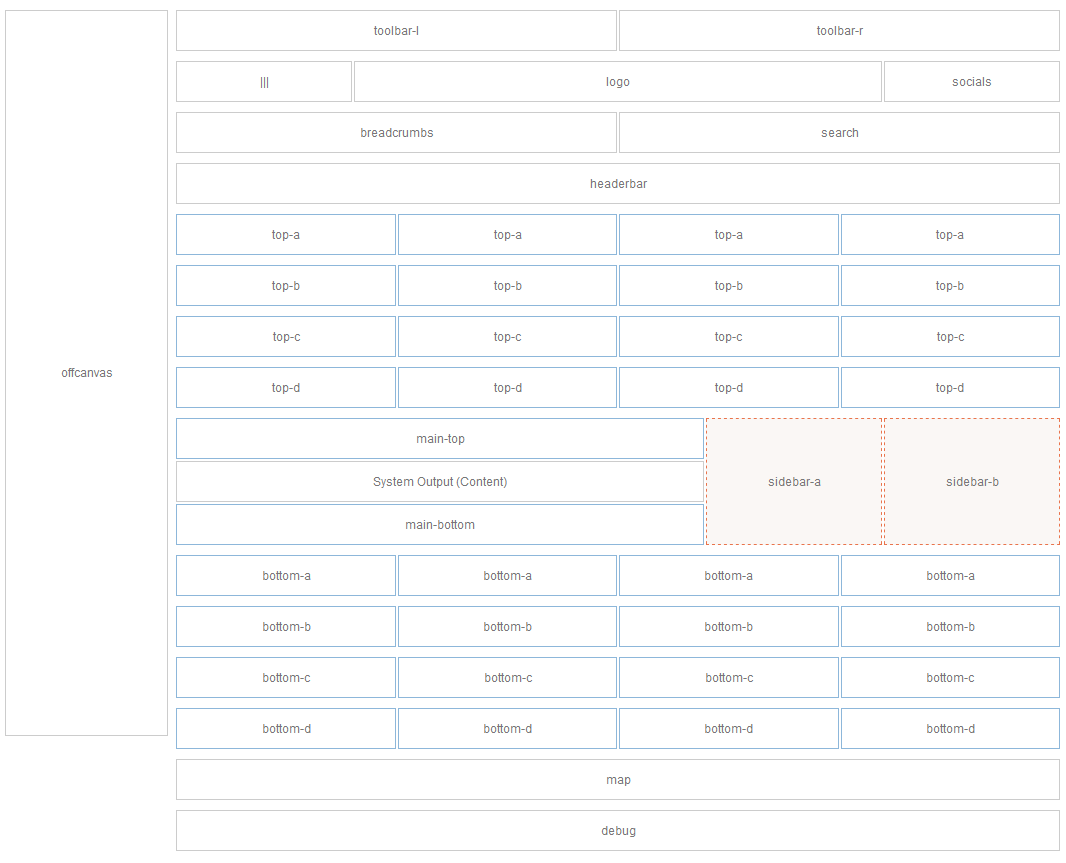Choose the breadcrumbs position box
Image resolution: width=1066 pixels, height=863 pixels.
tap(396, 133)
